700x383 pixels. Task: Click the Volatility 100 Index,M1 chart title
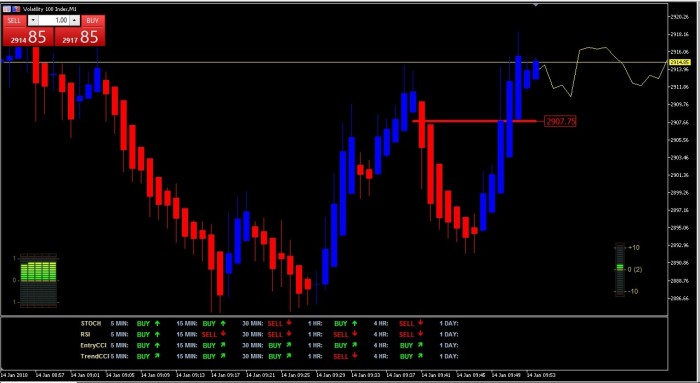tap(50, 9)
